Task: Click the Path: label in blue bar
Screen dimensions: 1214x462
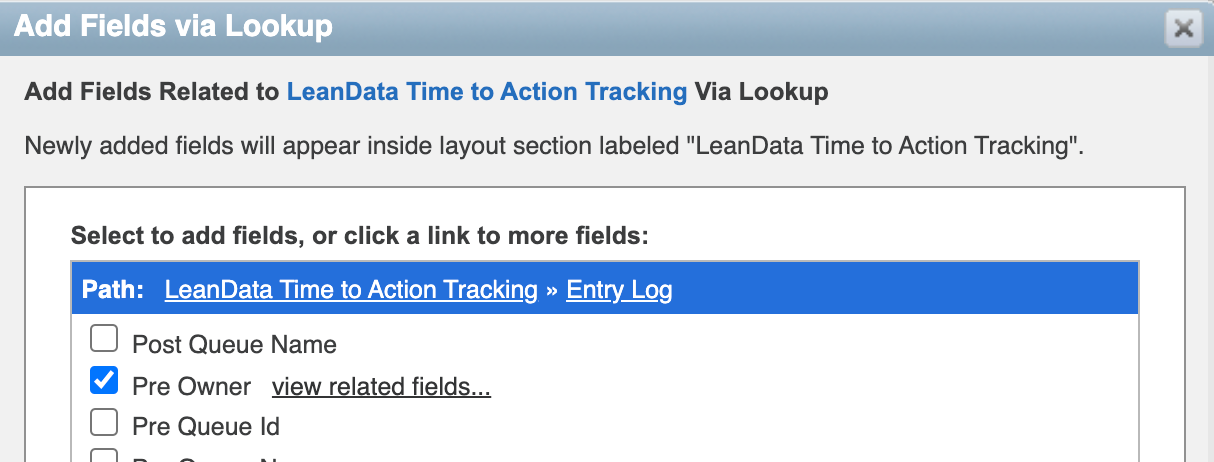Action: point(113,290)
